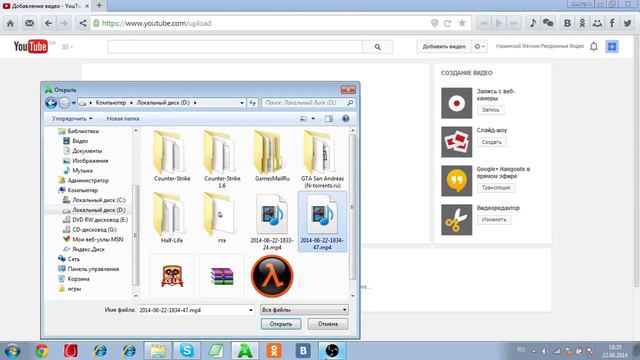The height and width of the screenshot is (360, 640).
Task: Toggle the preview pane icon
Action: 329,118
